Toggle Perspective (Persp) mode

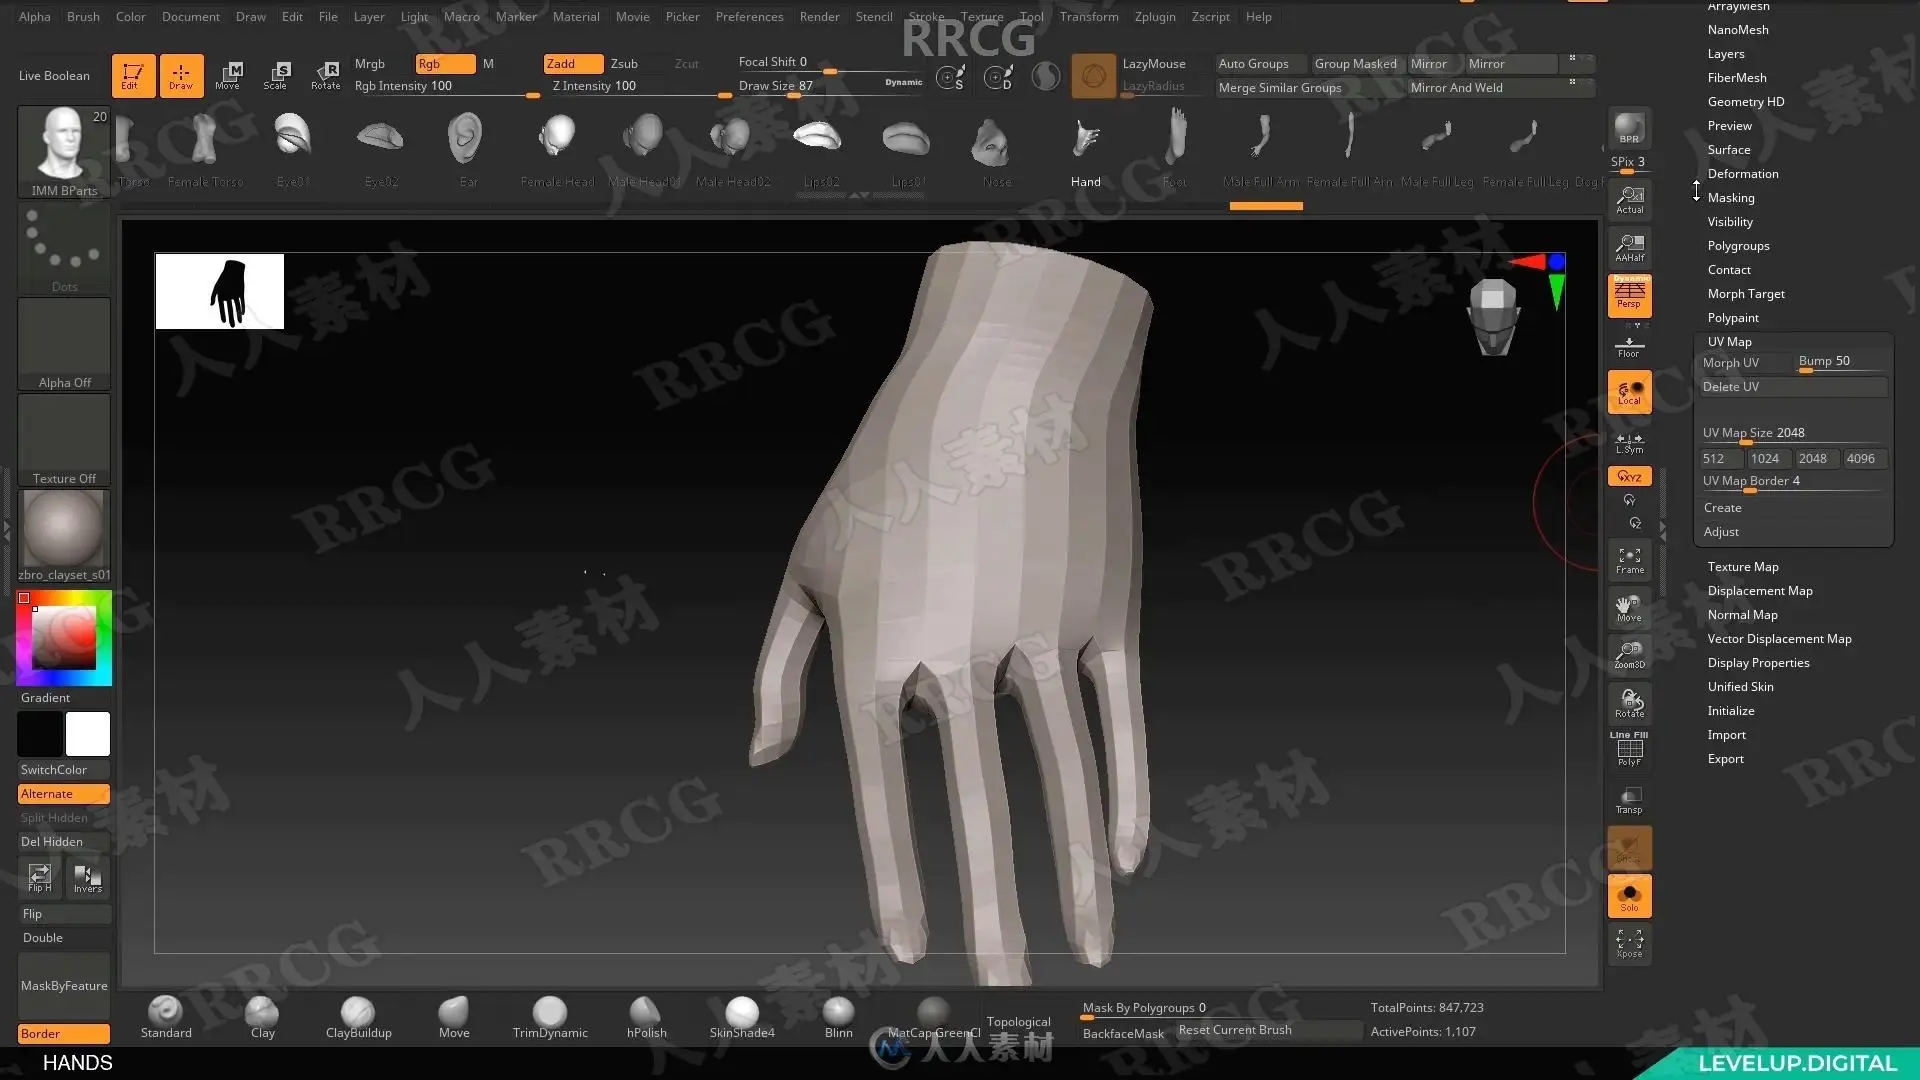click(x=1629, y=295)
